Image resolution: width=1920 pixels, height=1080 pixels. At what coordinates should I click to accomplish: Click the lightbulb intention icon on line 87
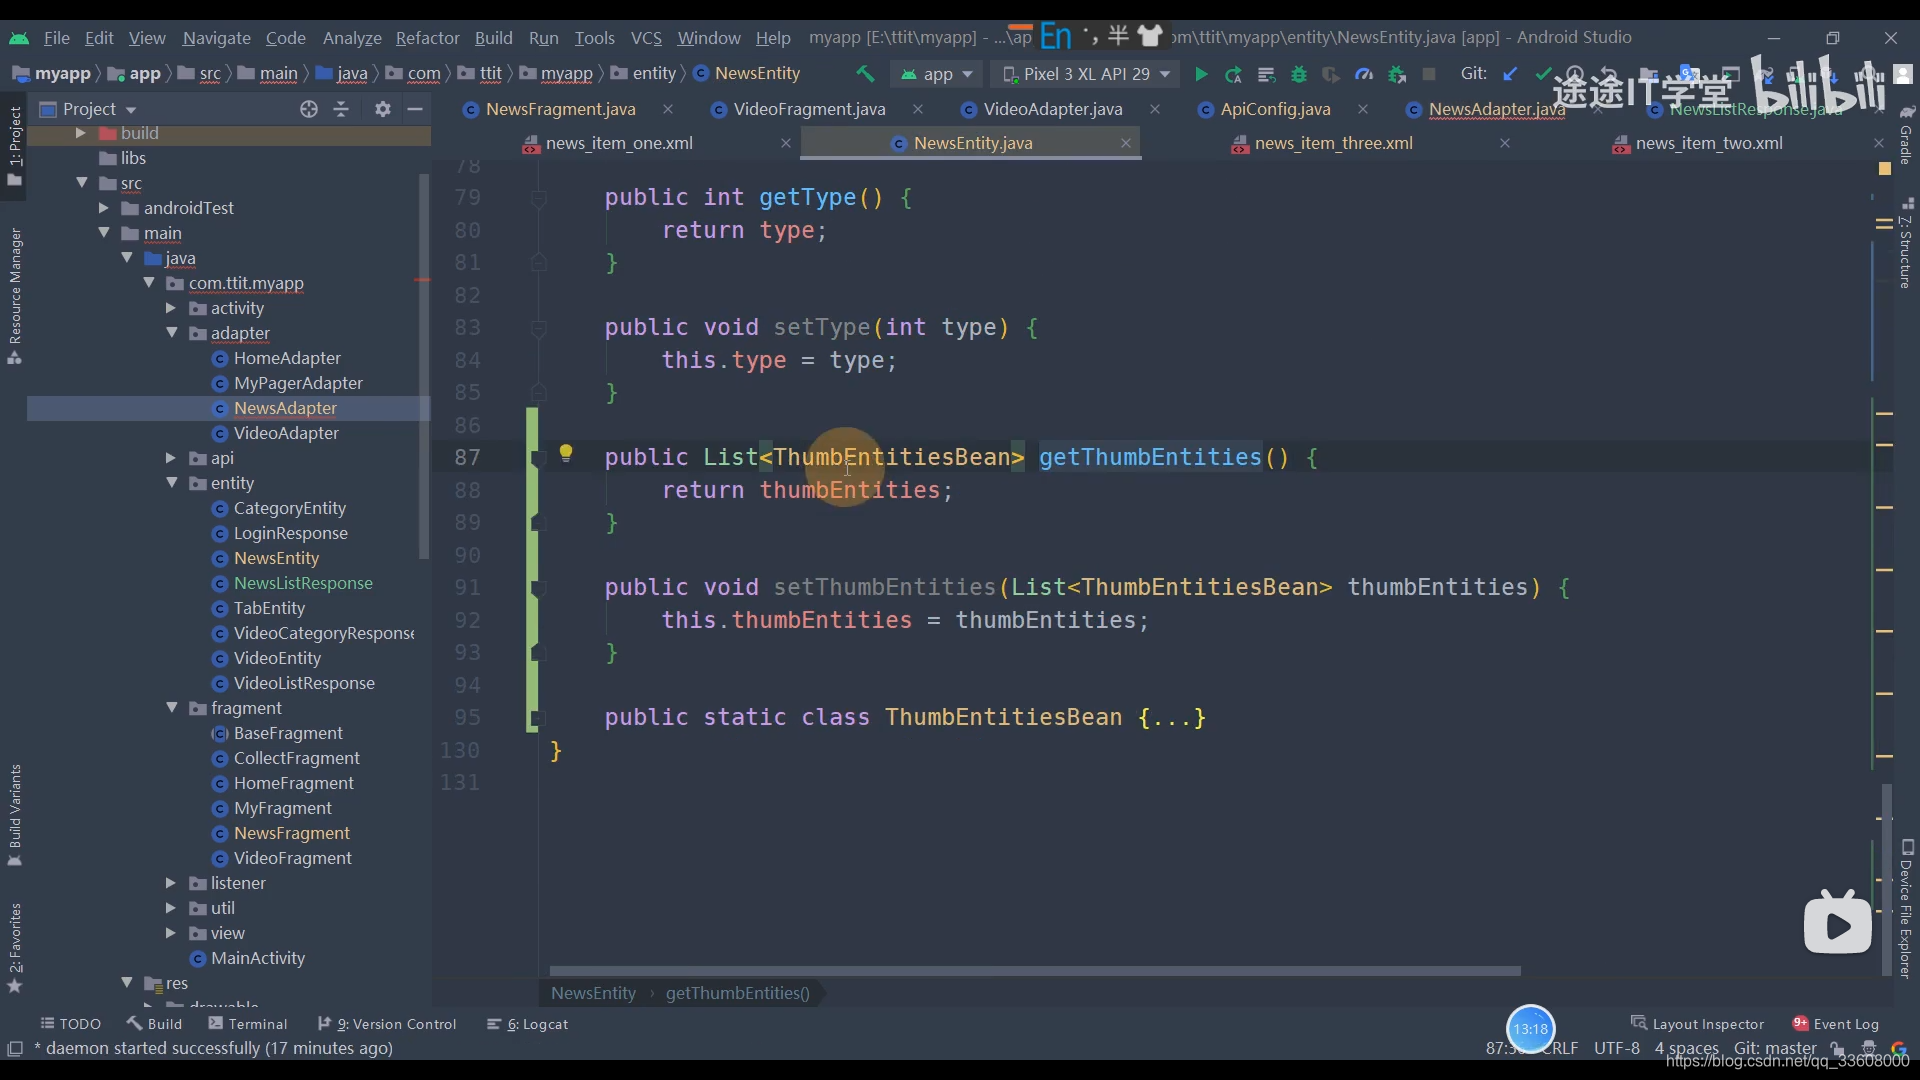(566, 454)
